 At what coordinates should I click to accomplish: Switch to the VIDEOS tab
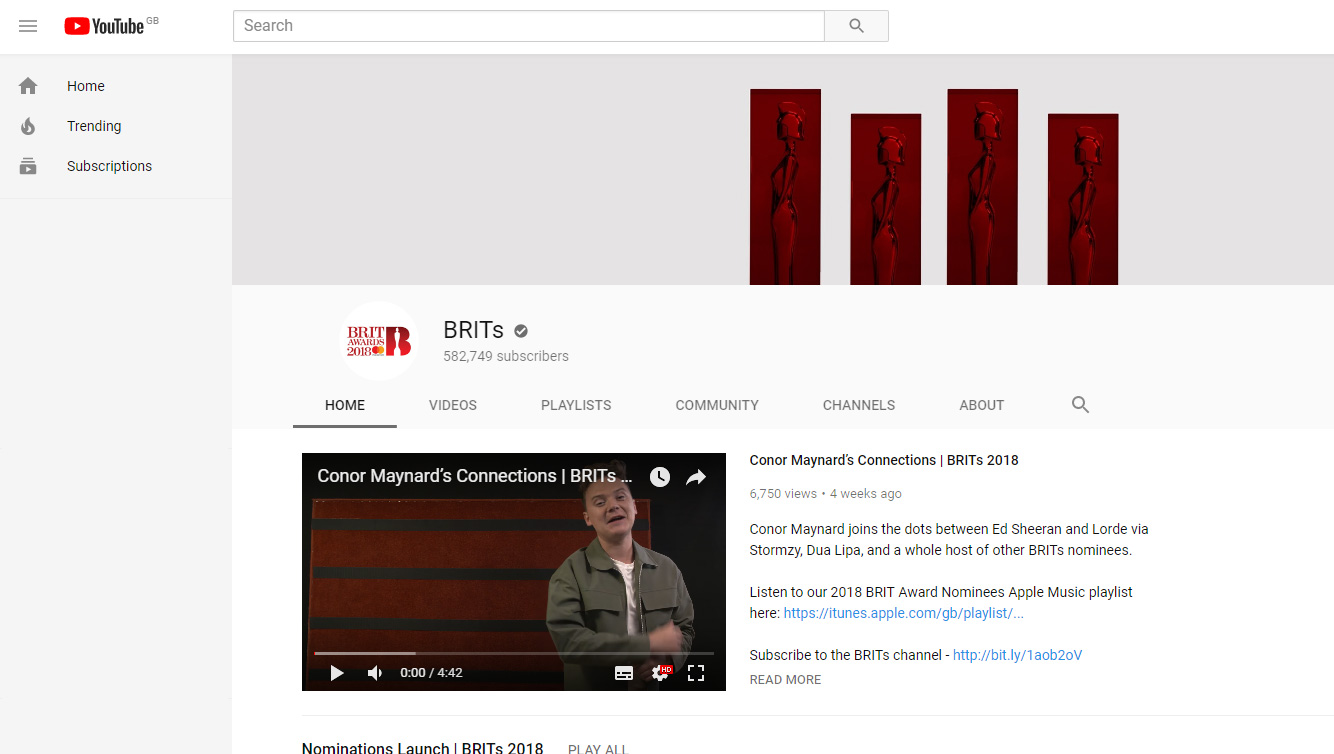453,405
